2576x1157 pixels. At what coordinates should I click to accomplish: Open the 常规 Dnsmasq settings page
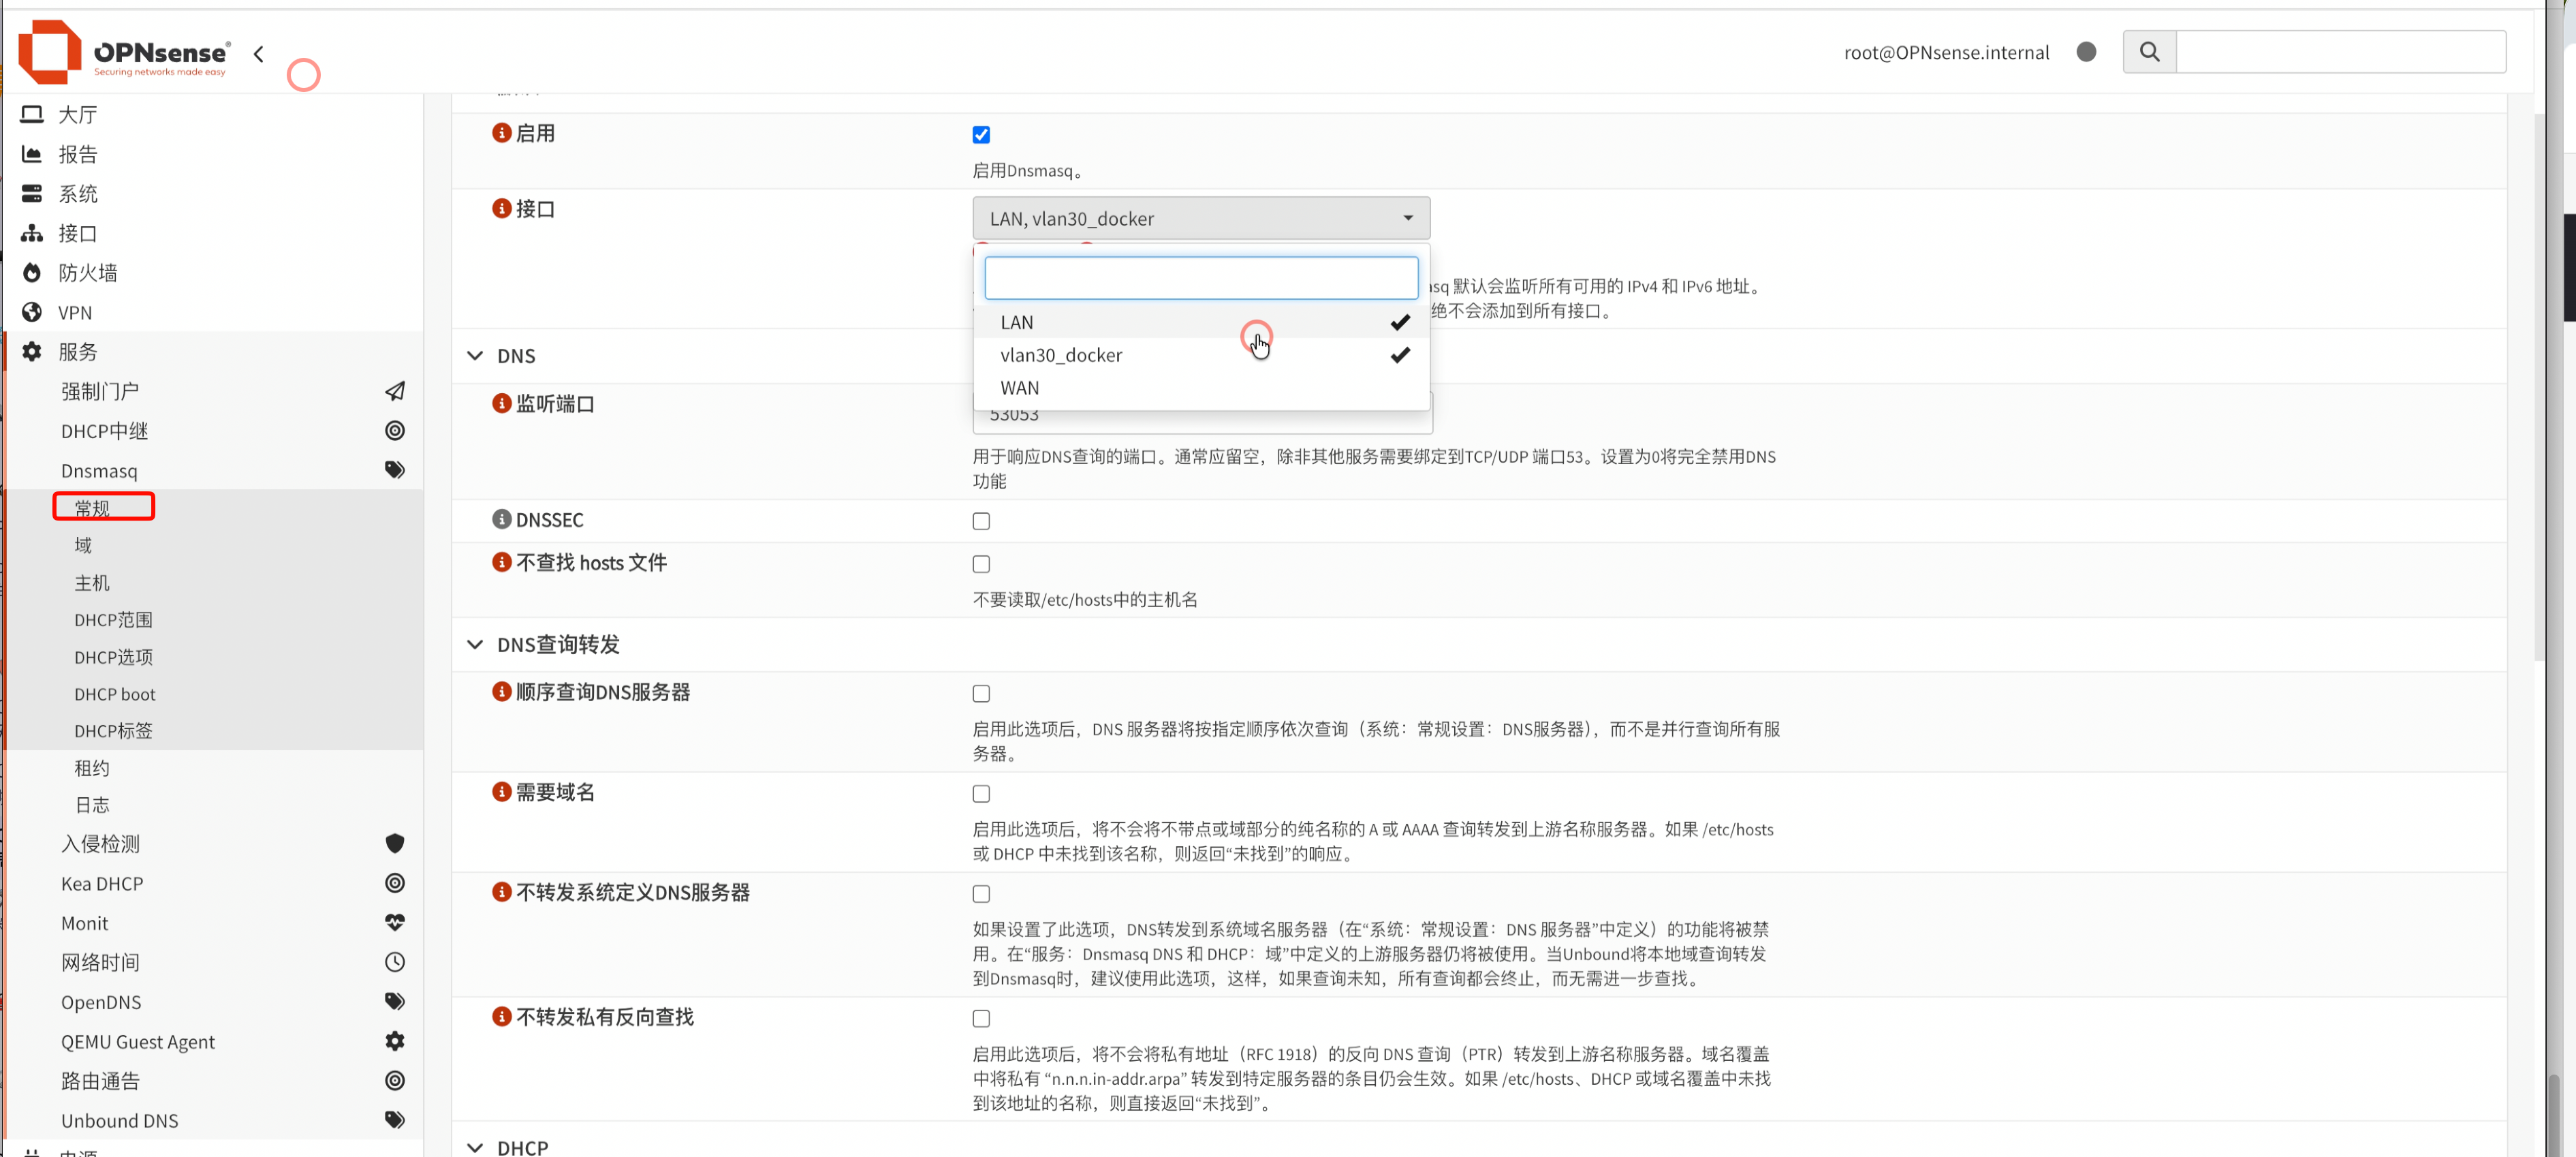click(x=92, y=508)
